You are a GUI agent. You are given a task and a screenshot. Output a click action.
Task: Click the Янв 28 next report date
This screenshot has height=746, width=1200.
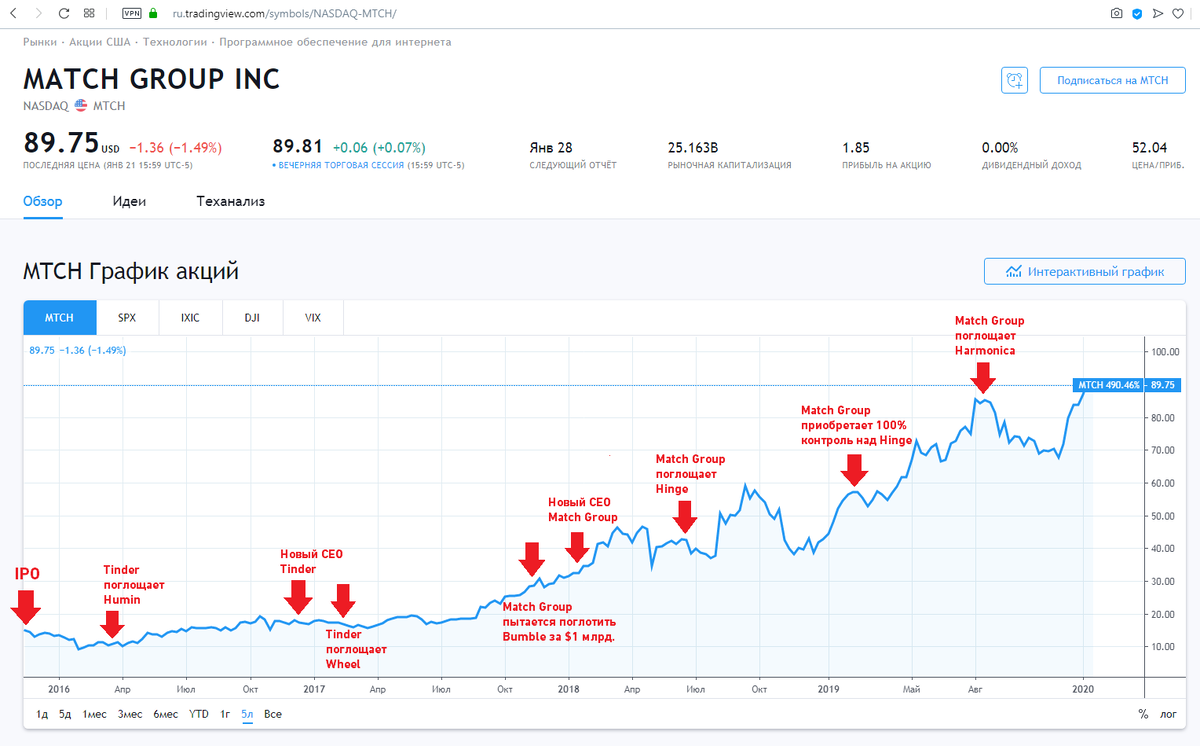coord(551,147)
